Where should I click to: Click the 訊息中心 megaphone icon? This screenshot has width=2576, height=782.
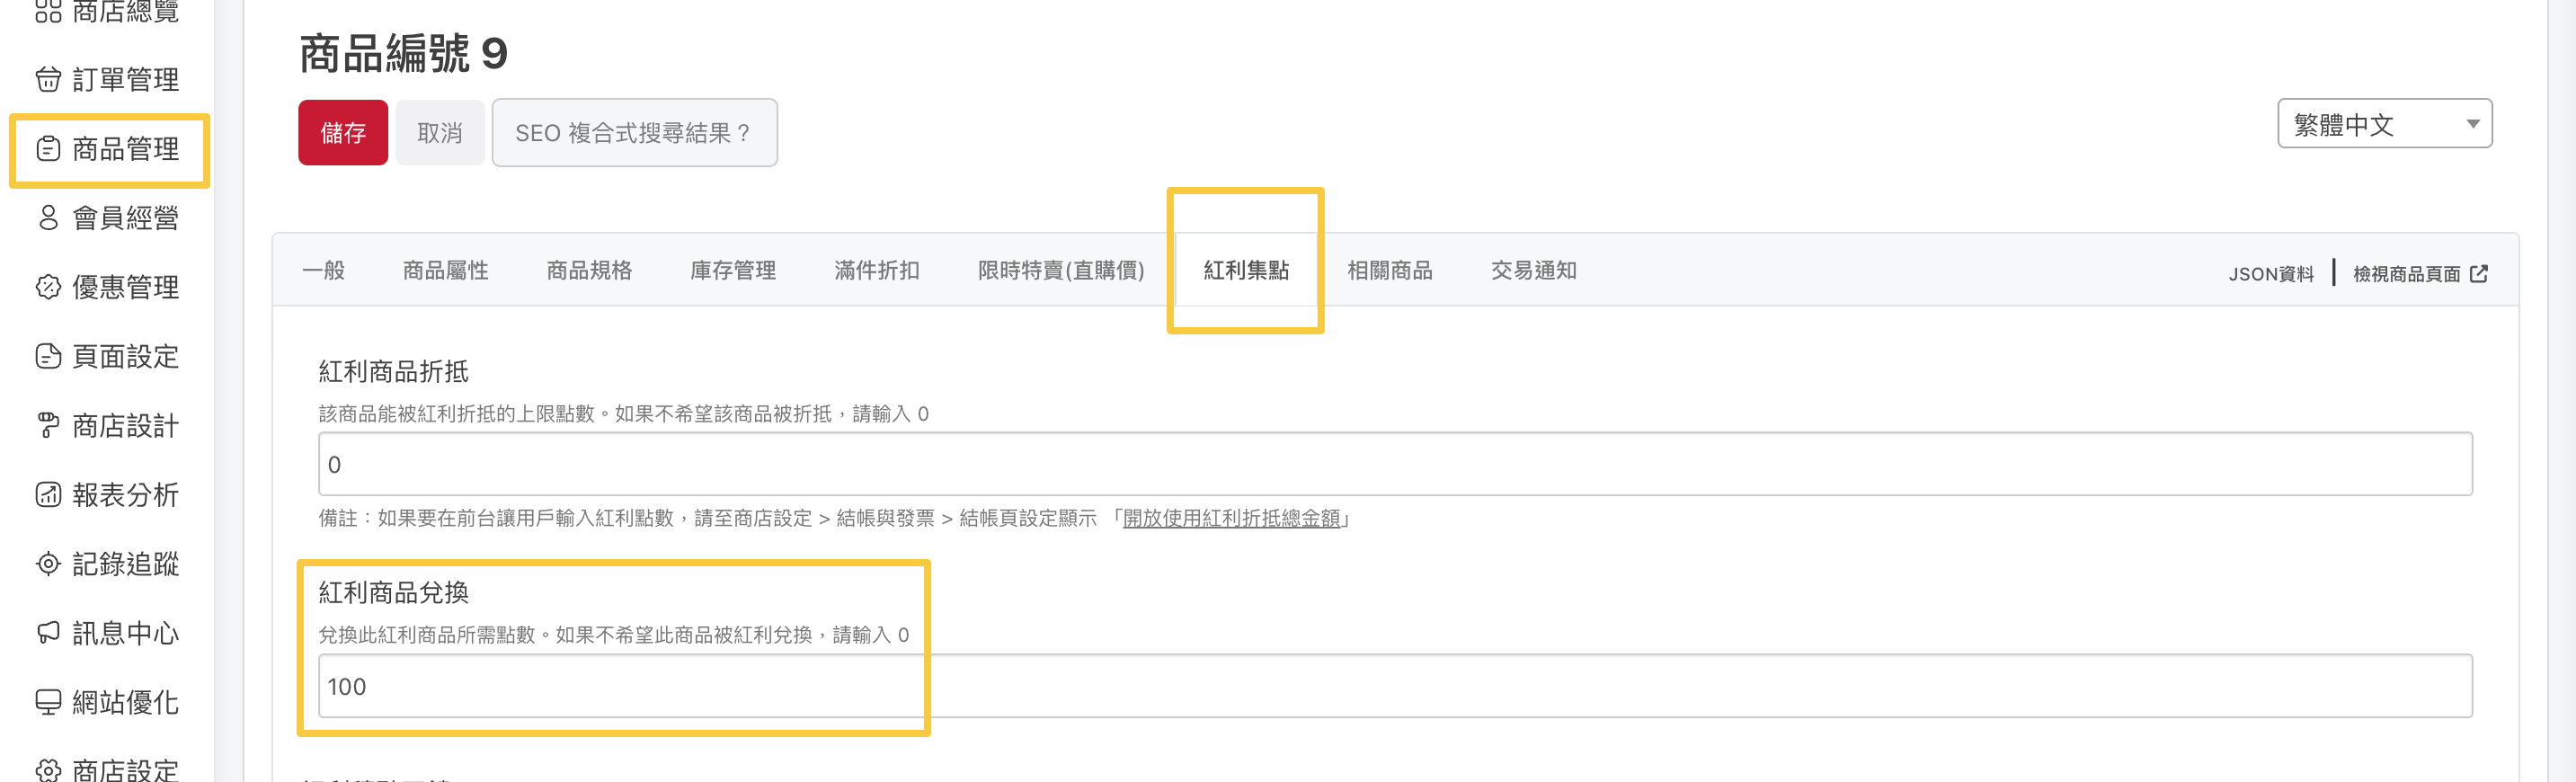(x=48, y=633)
